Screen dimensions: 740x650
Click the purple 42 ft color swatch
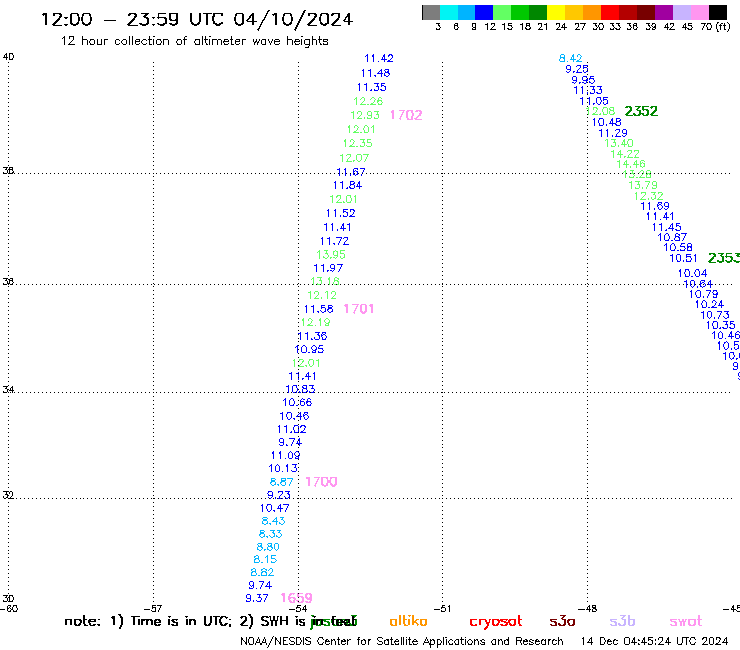(664, 12)
